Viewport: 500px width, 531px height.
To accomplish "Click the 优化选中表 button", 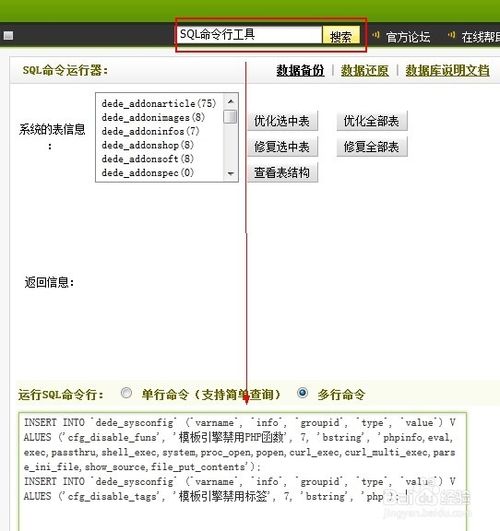I will 283,121.
